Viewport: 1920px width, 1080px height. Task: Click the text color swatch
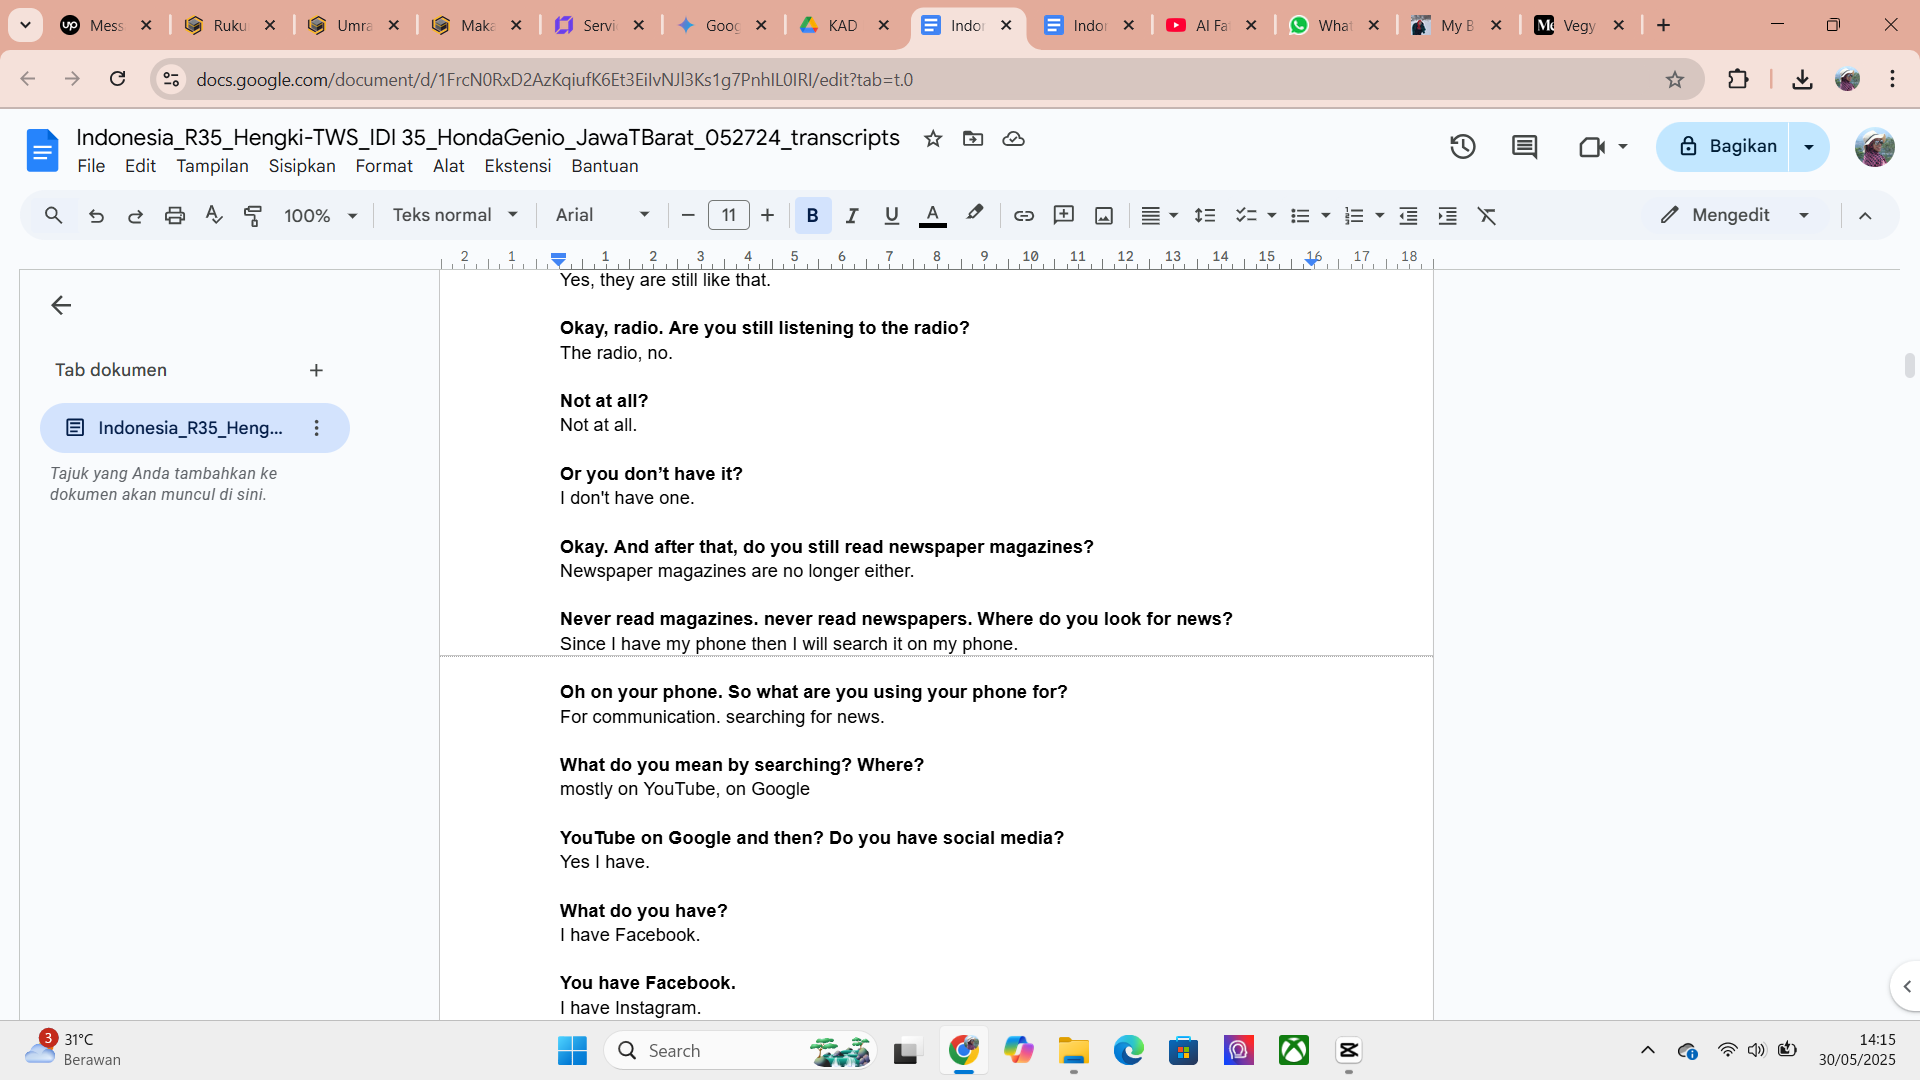click(932, 215)
